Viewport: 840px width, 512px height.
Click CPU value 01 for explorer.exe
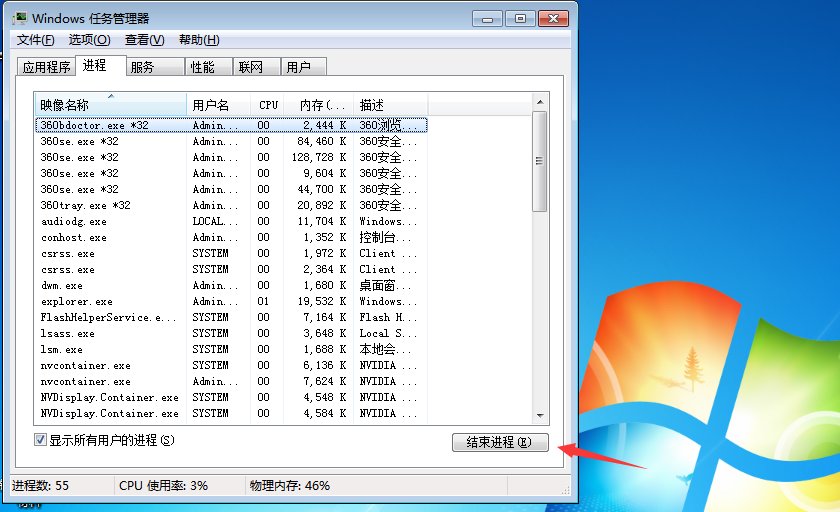[263, 302]
